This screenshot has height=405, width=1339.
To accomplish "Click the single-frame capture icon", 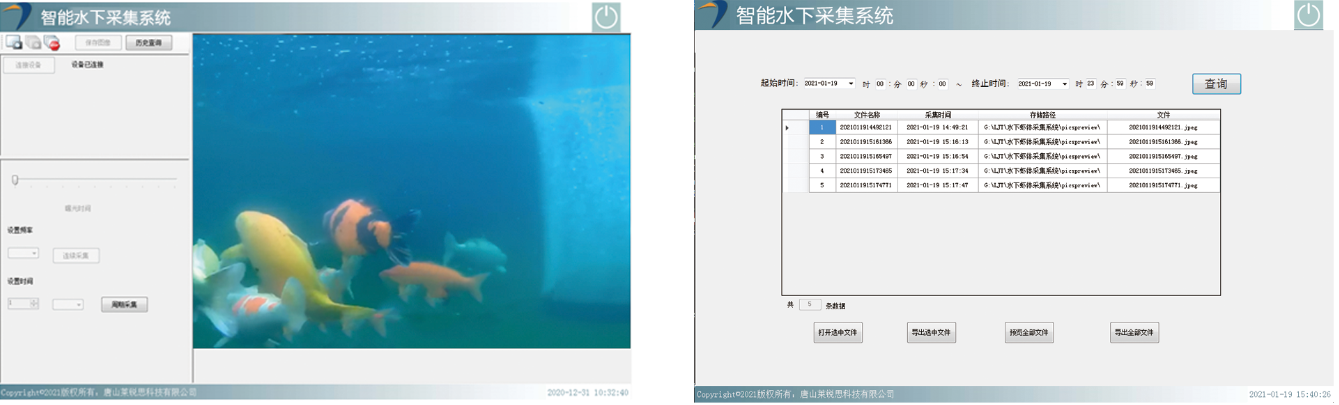I will coord(14,42).
